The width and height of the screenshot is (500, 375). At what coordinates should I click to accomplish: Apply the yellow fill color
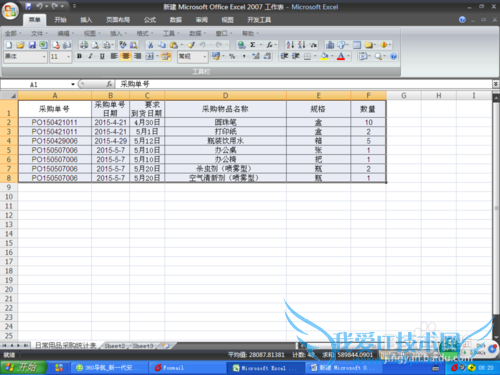324,56
